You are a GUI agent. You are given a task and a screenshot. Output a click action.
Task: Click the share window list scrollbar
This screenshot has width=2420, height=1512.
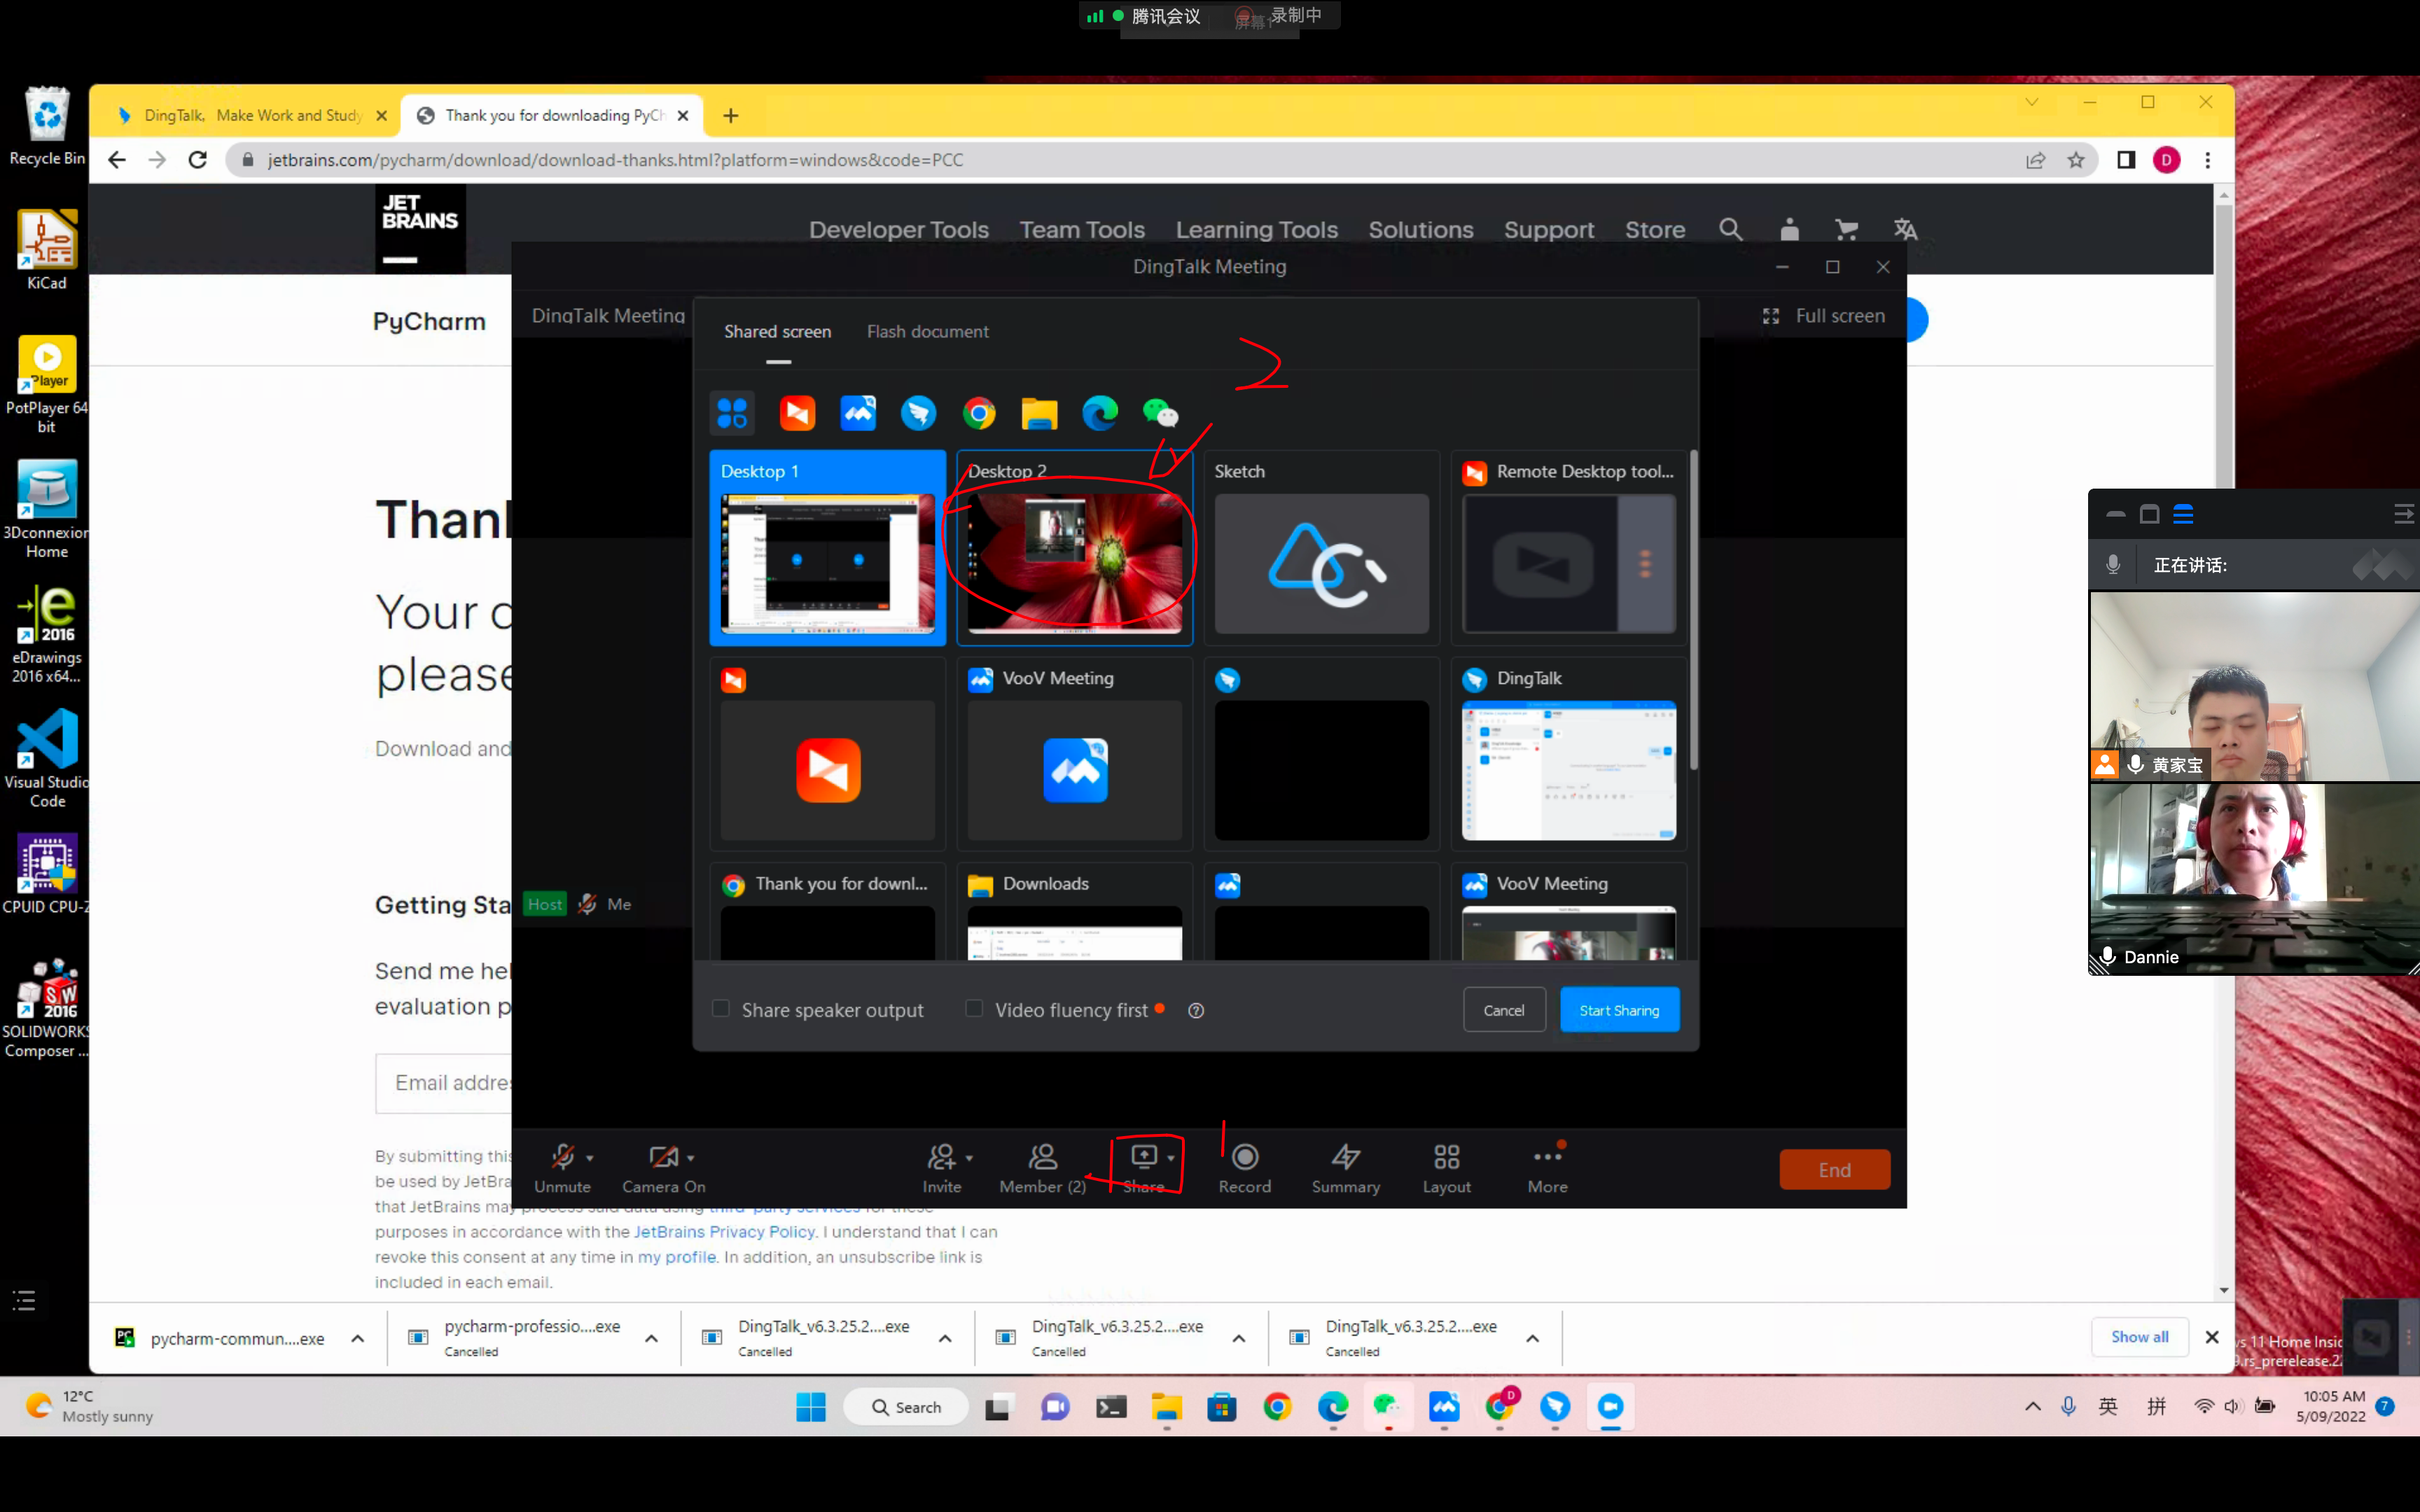coord(1692,610)
